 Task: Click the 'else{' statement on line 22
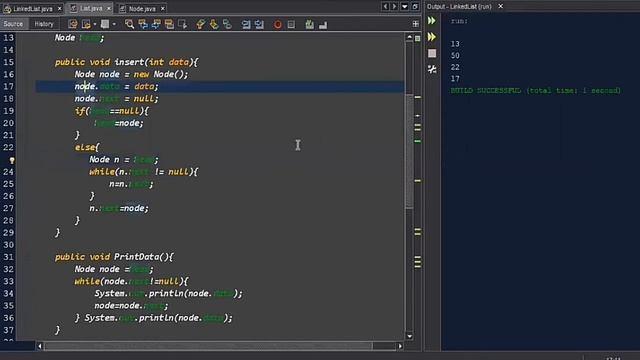click(87, 147)
